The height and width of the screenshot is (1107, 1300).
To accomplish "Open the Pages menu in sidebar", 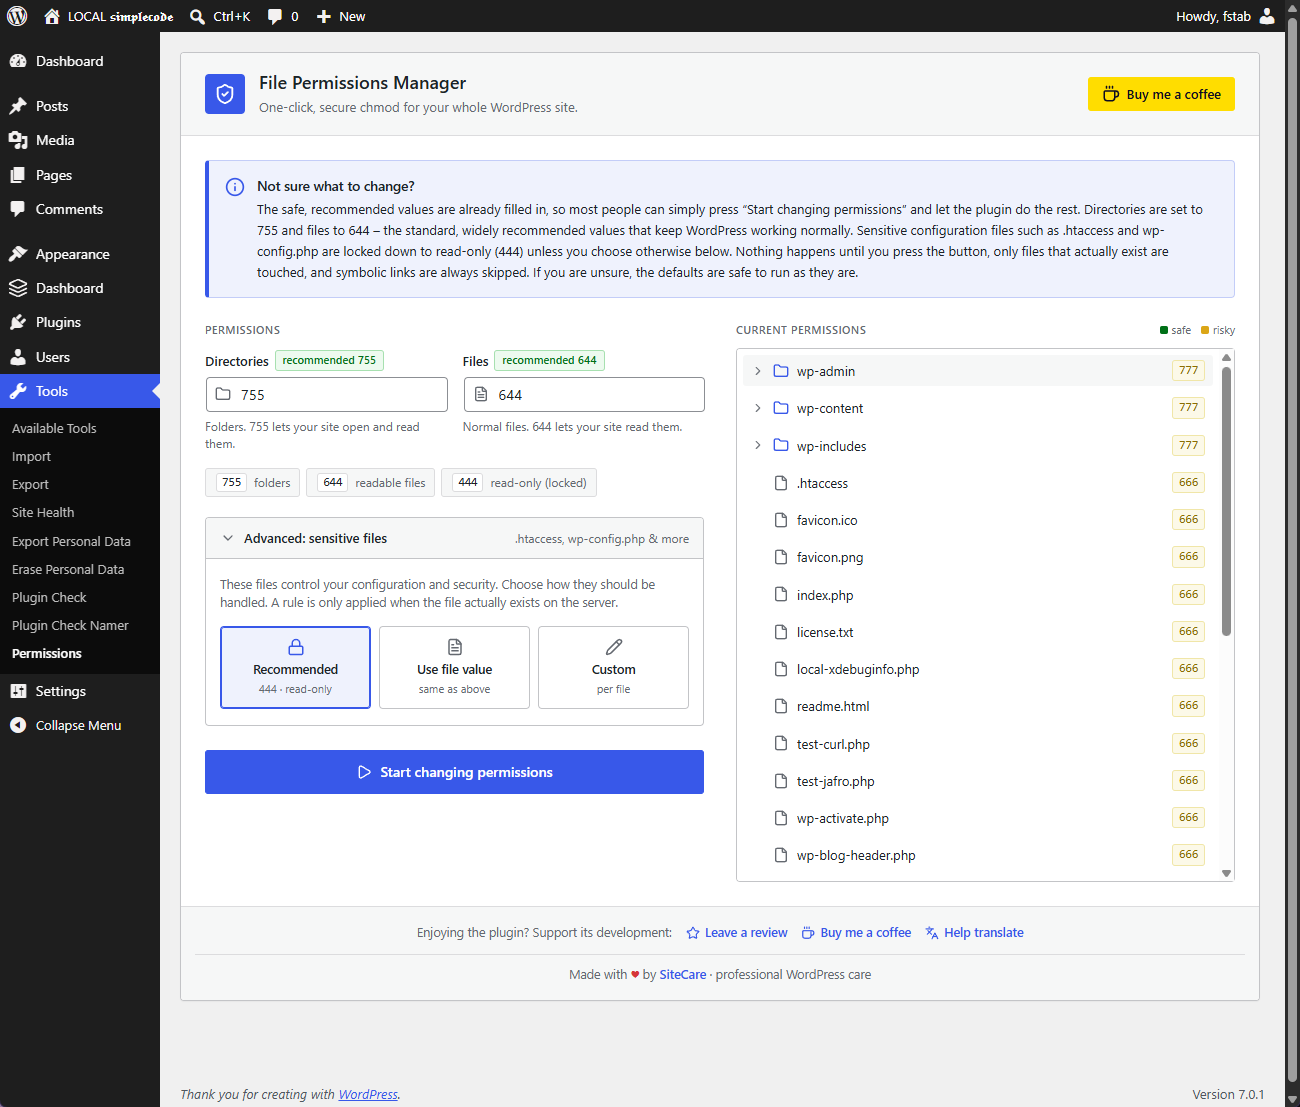I will 80,175.
